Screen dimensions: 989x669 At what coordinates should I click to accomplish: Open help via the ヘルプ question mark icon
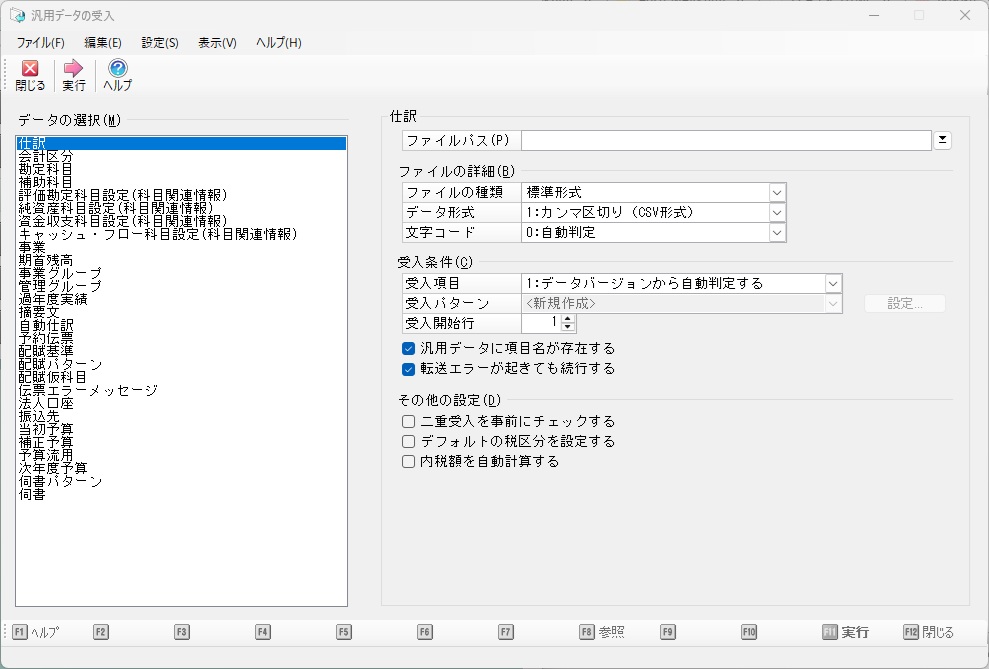[117, 69]
